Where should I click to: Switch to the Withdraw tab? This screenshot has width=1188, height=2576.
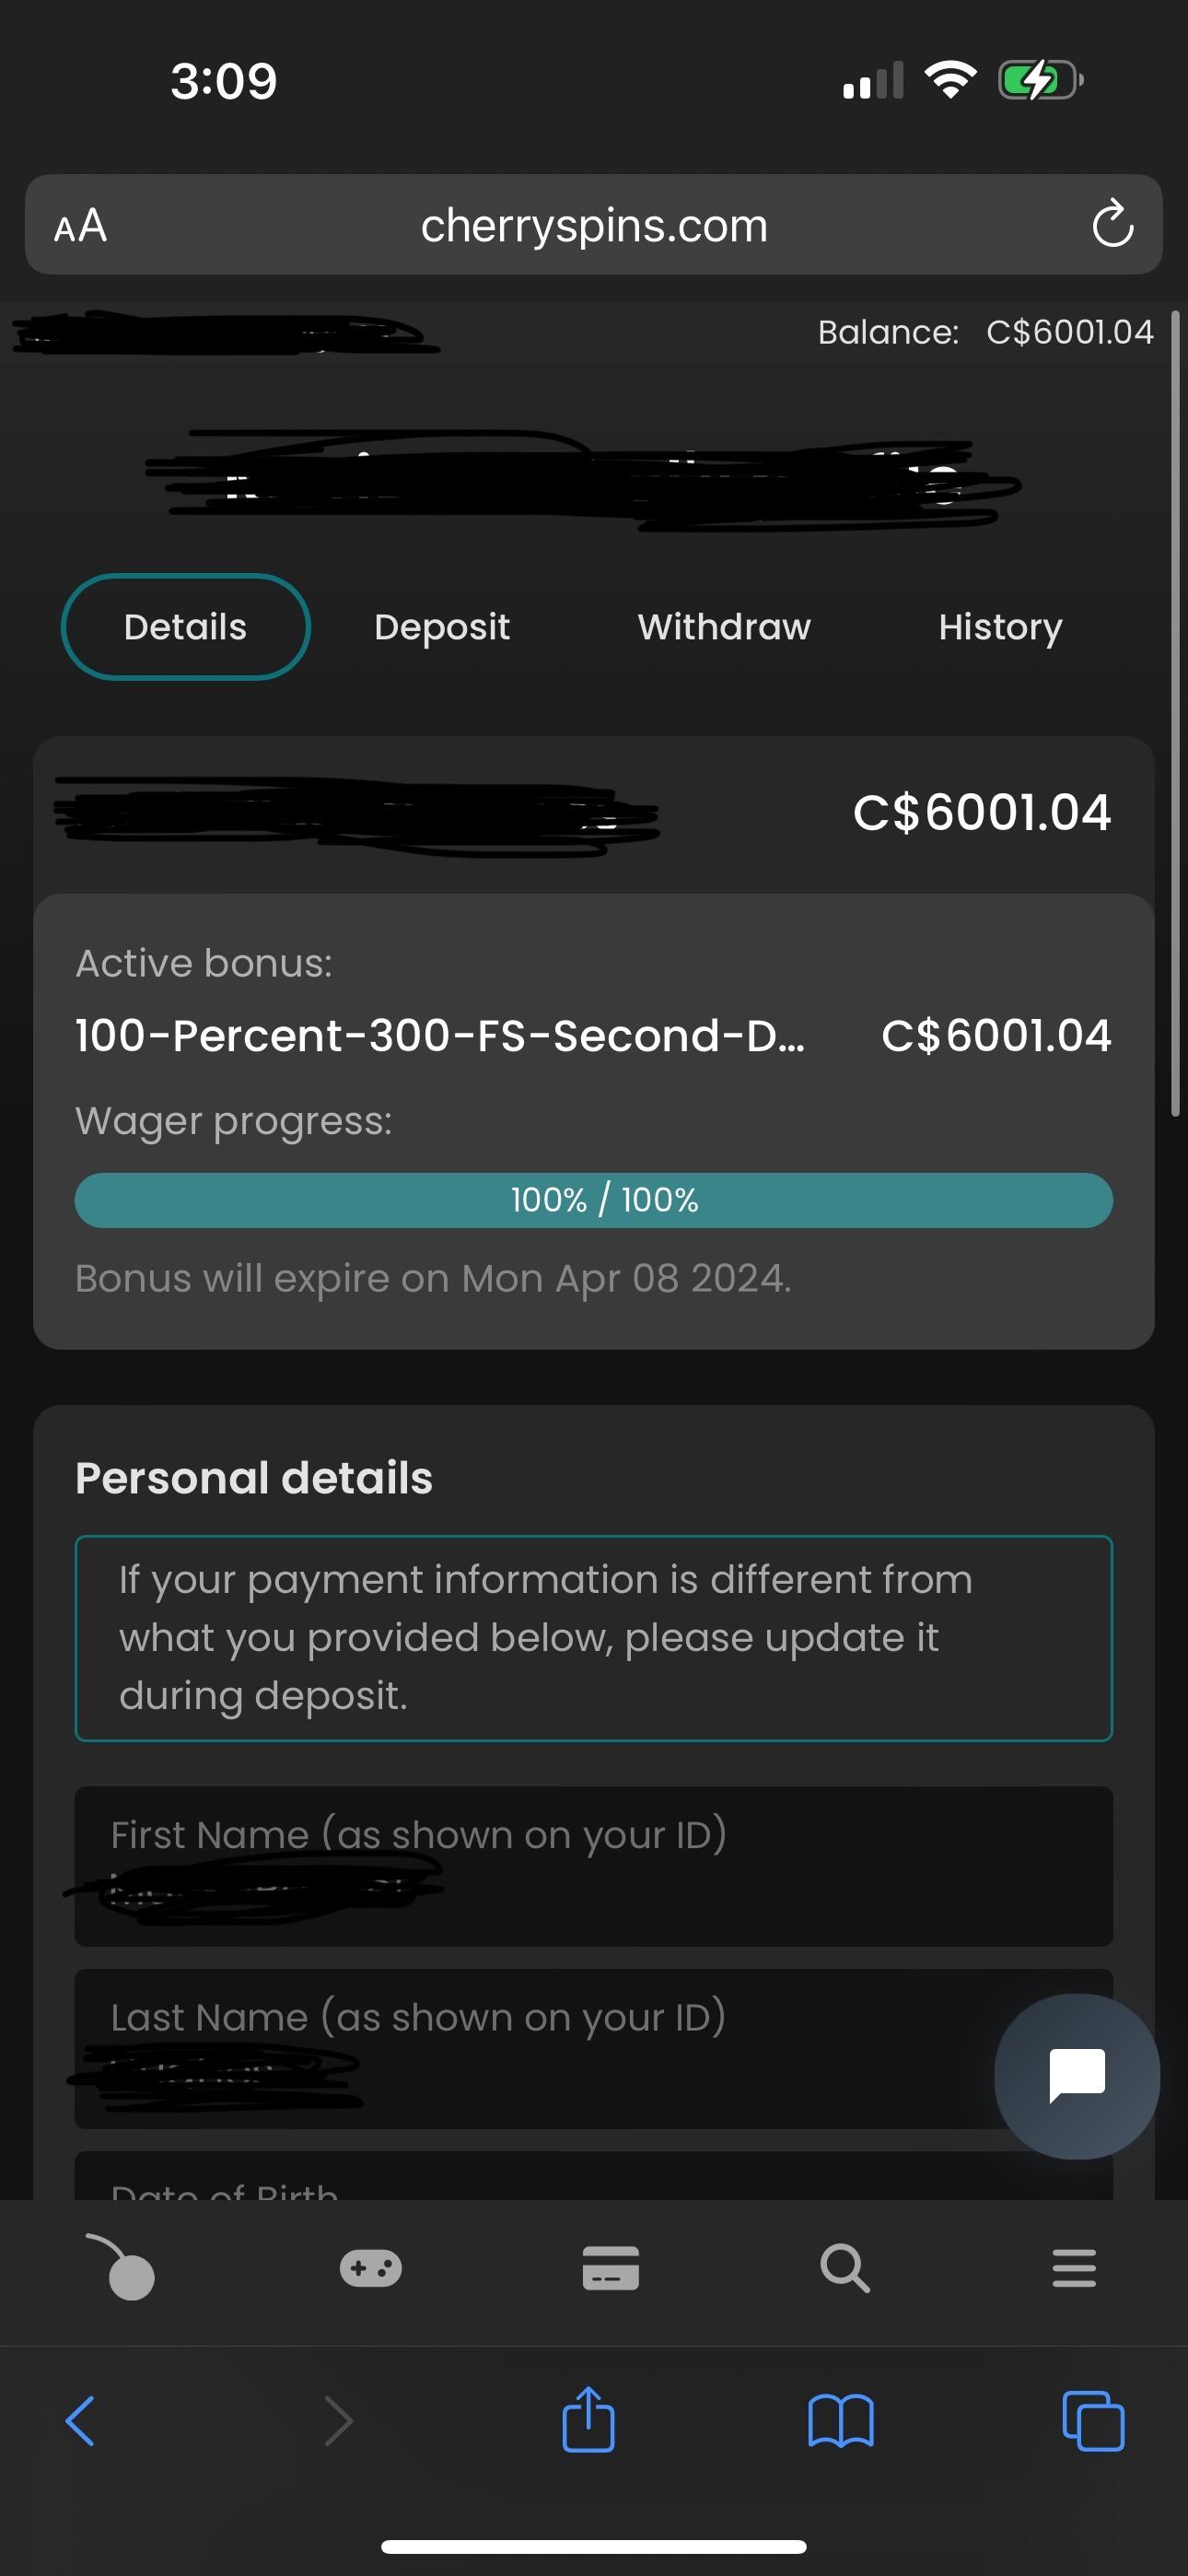(x=724, y=627)
